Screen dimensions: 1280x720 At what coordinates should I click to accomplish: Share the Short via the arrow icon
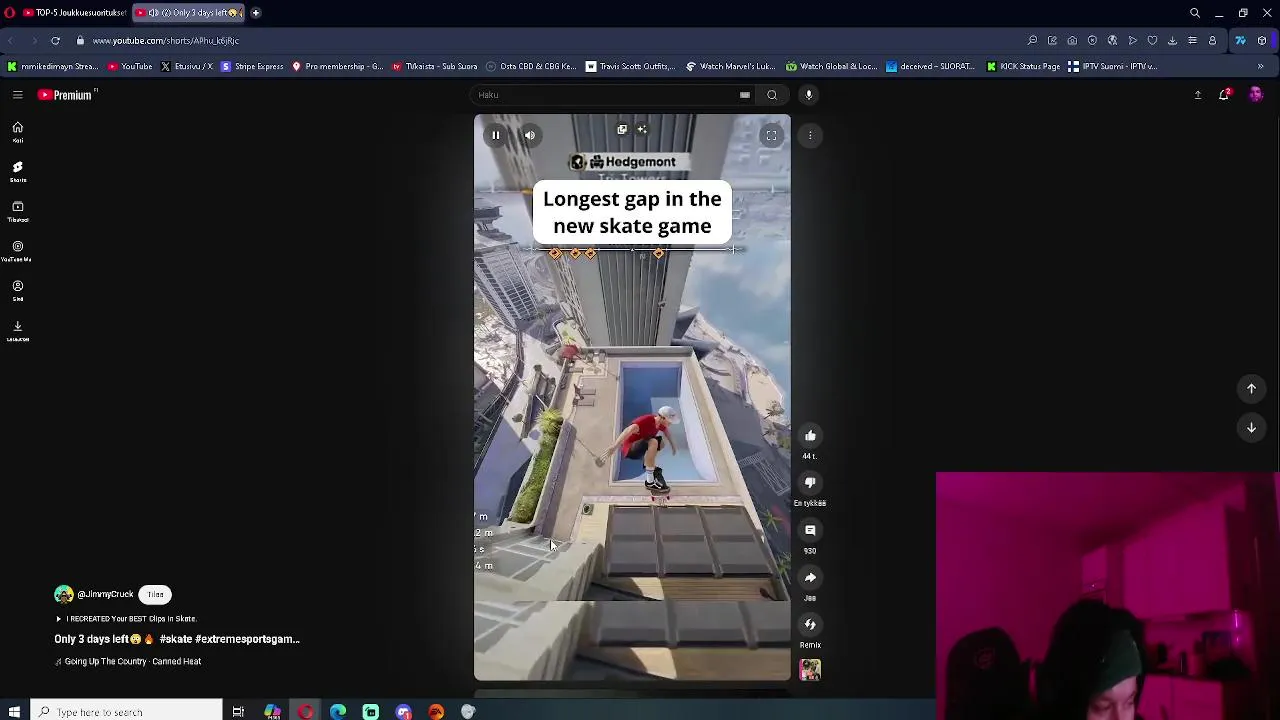(810, 577)
